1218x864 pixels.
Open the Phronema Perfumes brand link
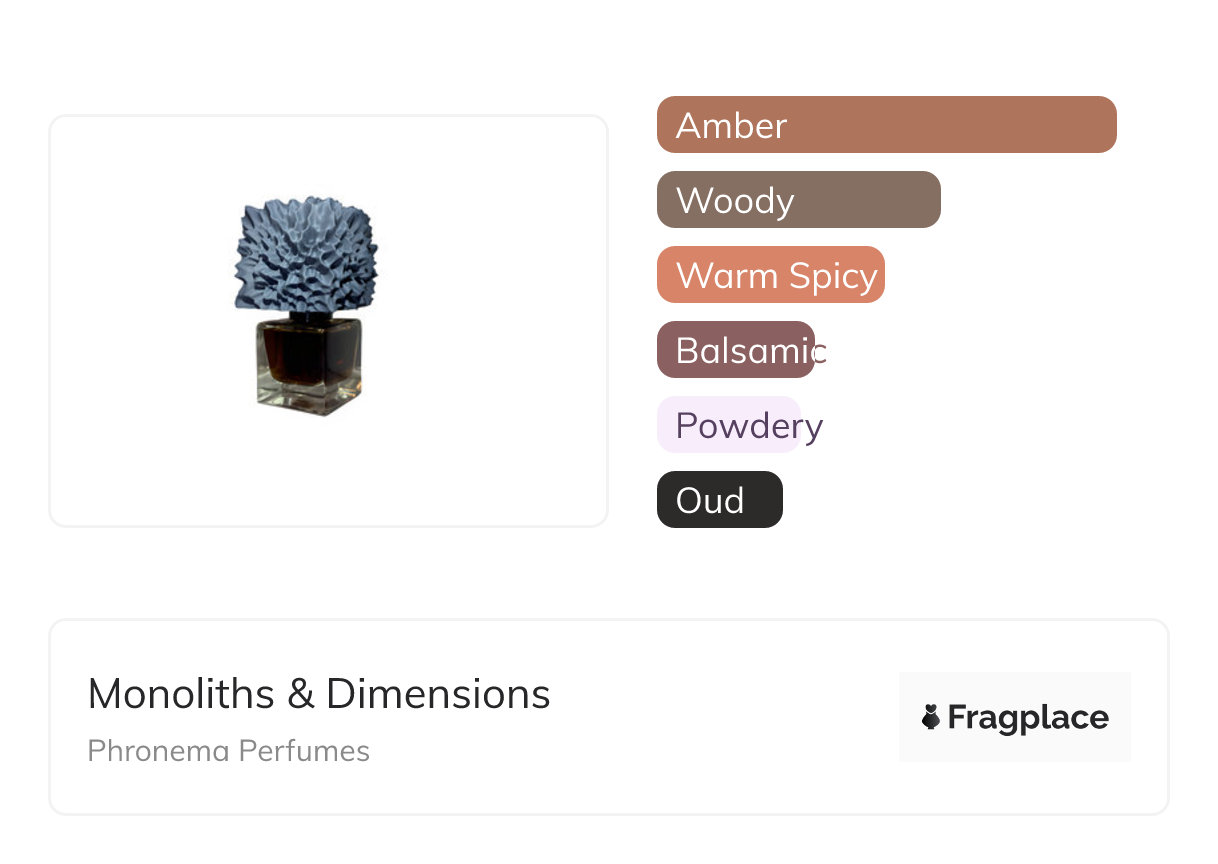pos(228,751)
